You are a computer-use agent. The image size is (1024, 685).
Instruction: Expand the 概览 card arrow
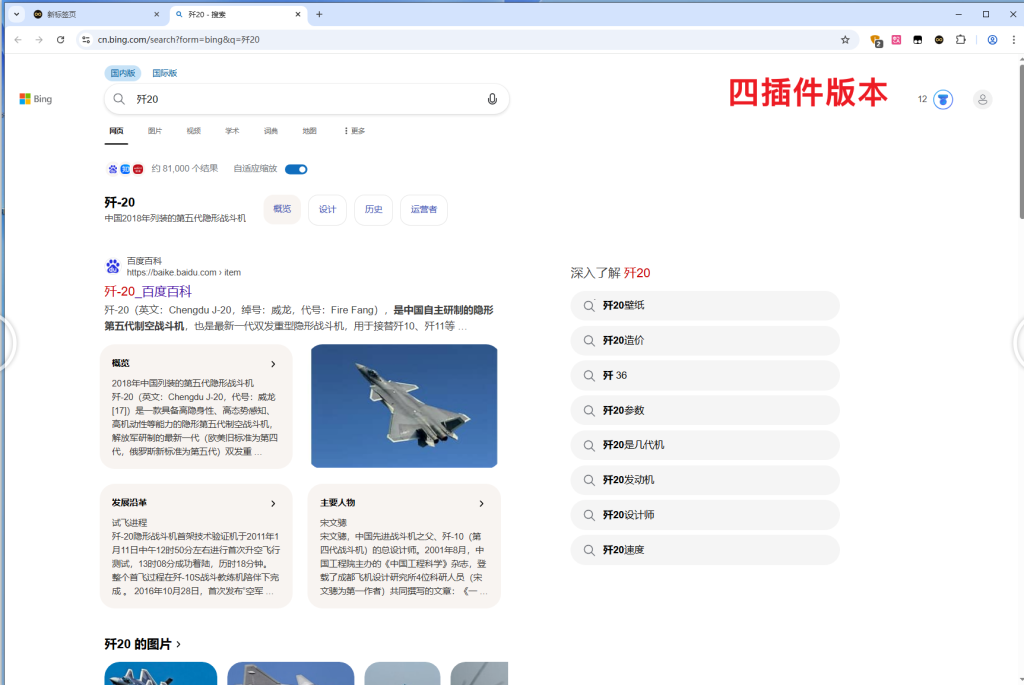tap(273, 364)
